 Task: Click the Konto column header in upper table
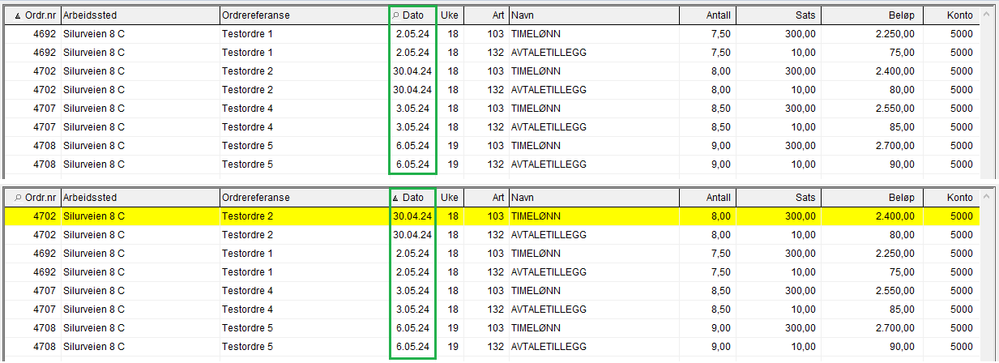pos(951,15)
